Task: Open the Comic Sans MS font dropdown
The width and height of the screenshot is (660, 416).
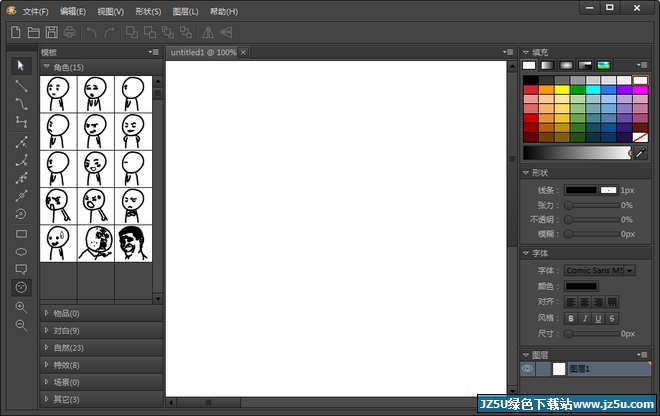Action: [629, 270]
